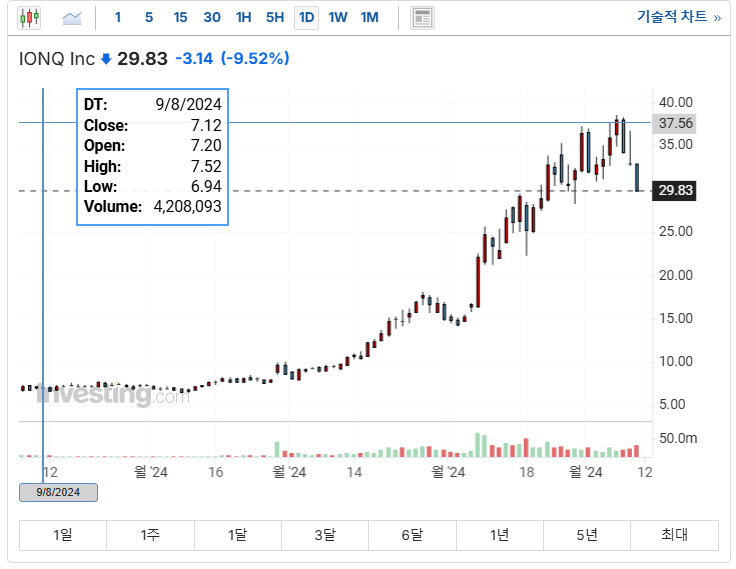Set the 5 minute interval
736x569 pixels.
click(x=149, y=18)
